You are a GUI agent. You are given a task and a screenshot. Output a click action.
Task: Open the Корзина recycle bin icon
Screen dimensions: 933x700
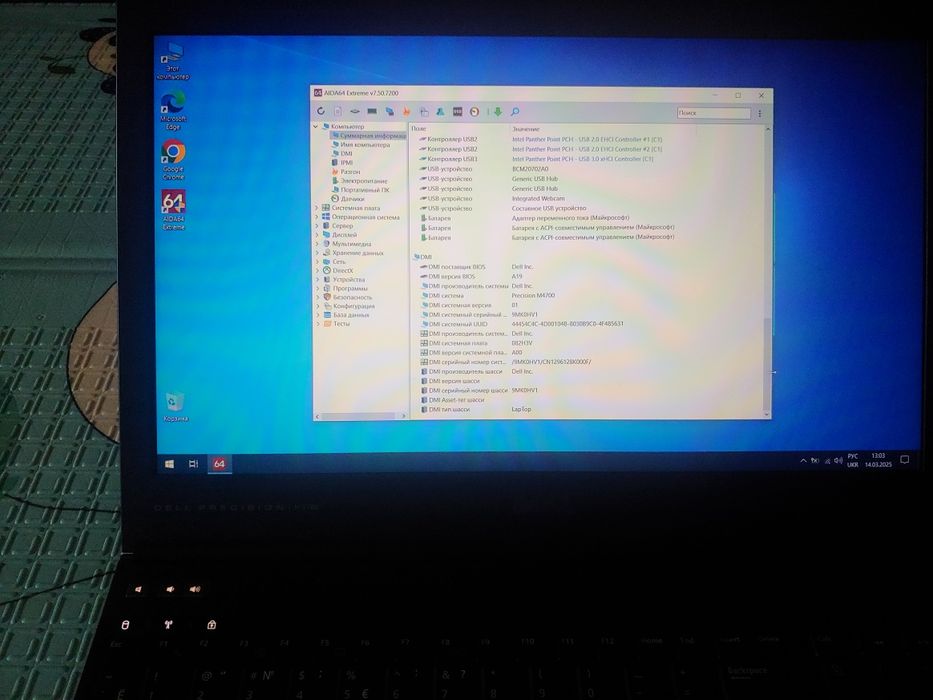pyautogui.click(x=175, y=407)
